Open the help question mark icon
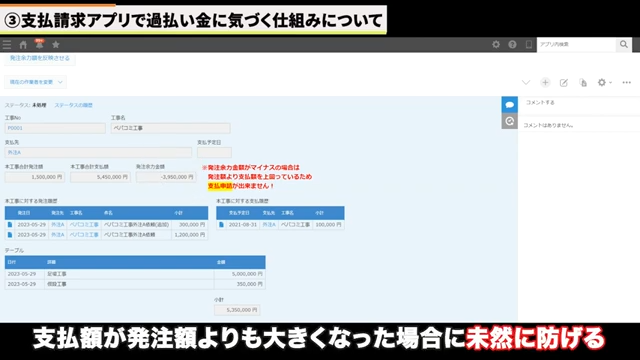Viewport: 640px width, 360px height. 512,44
